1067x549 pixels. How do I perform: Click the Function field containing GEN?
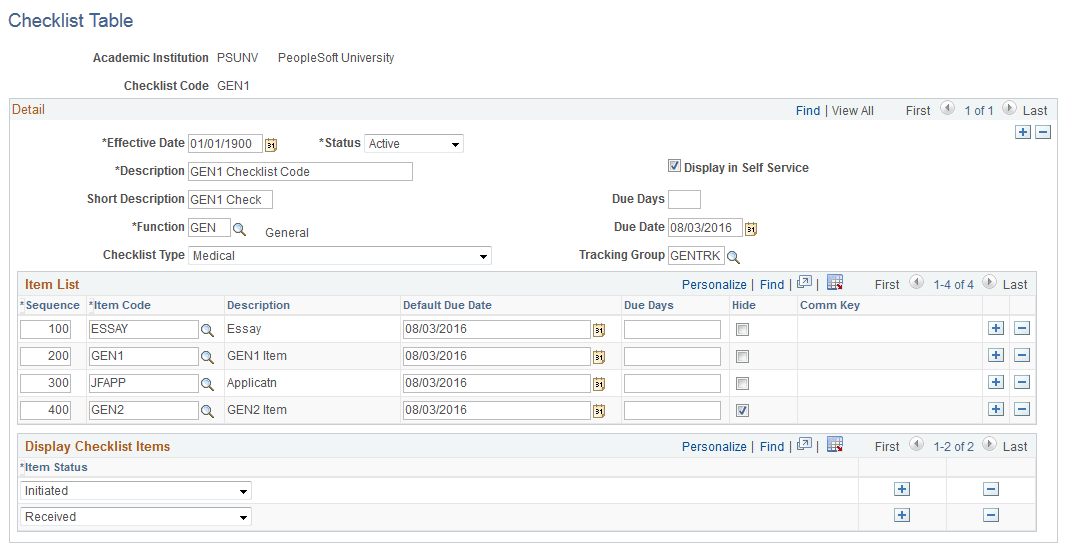pyautogui.click(x=210, y=227)
